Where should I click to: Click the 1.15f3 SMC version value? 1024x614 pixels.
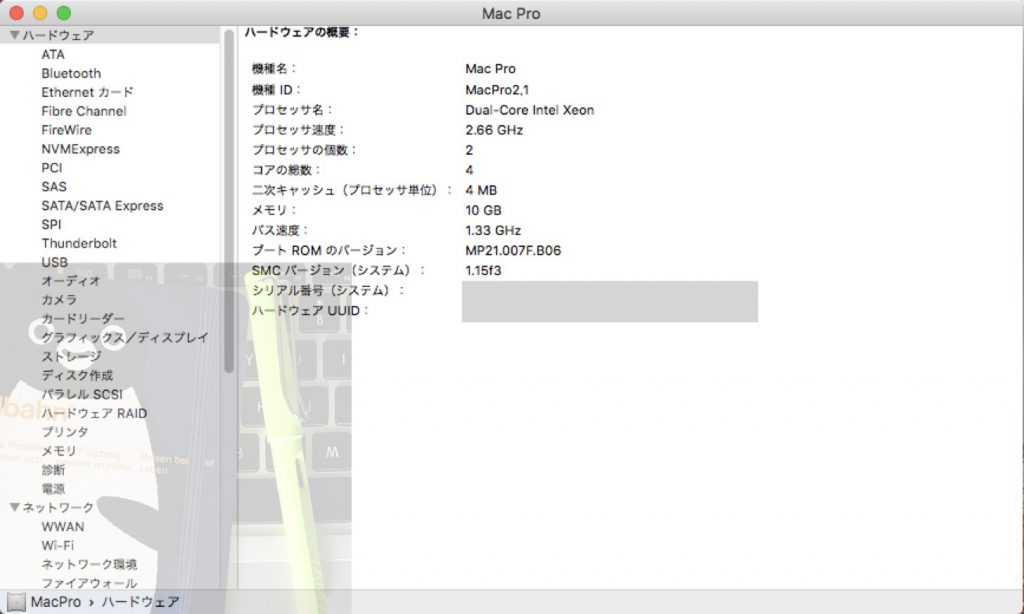pos(483,270)
